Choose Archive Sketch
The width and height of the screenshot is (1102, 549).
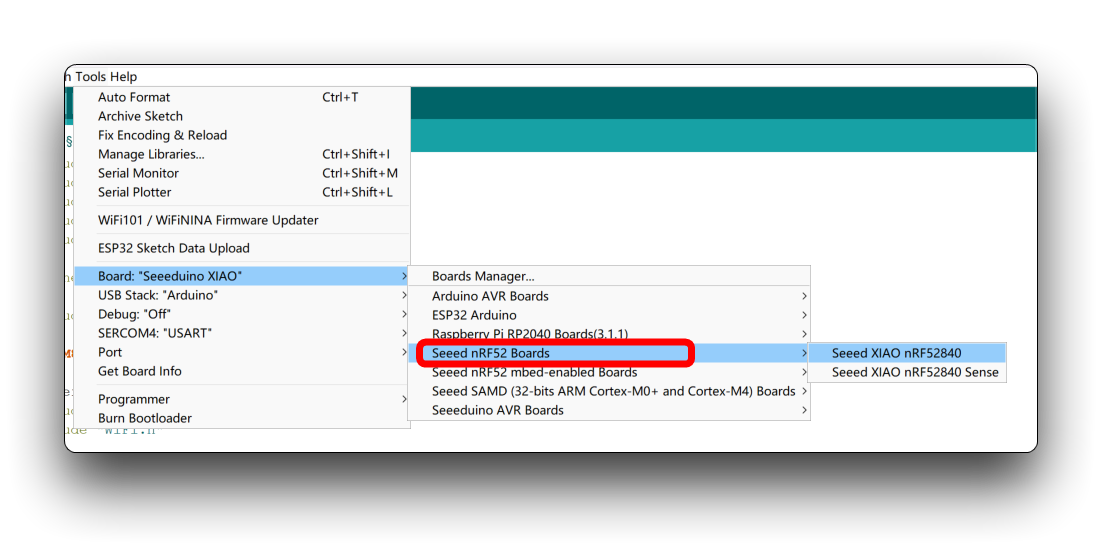point(242,116)
